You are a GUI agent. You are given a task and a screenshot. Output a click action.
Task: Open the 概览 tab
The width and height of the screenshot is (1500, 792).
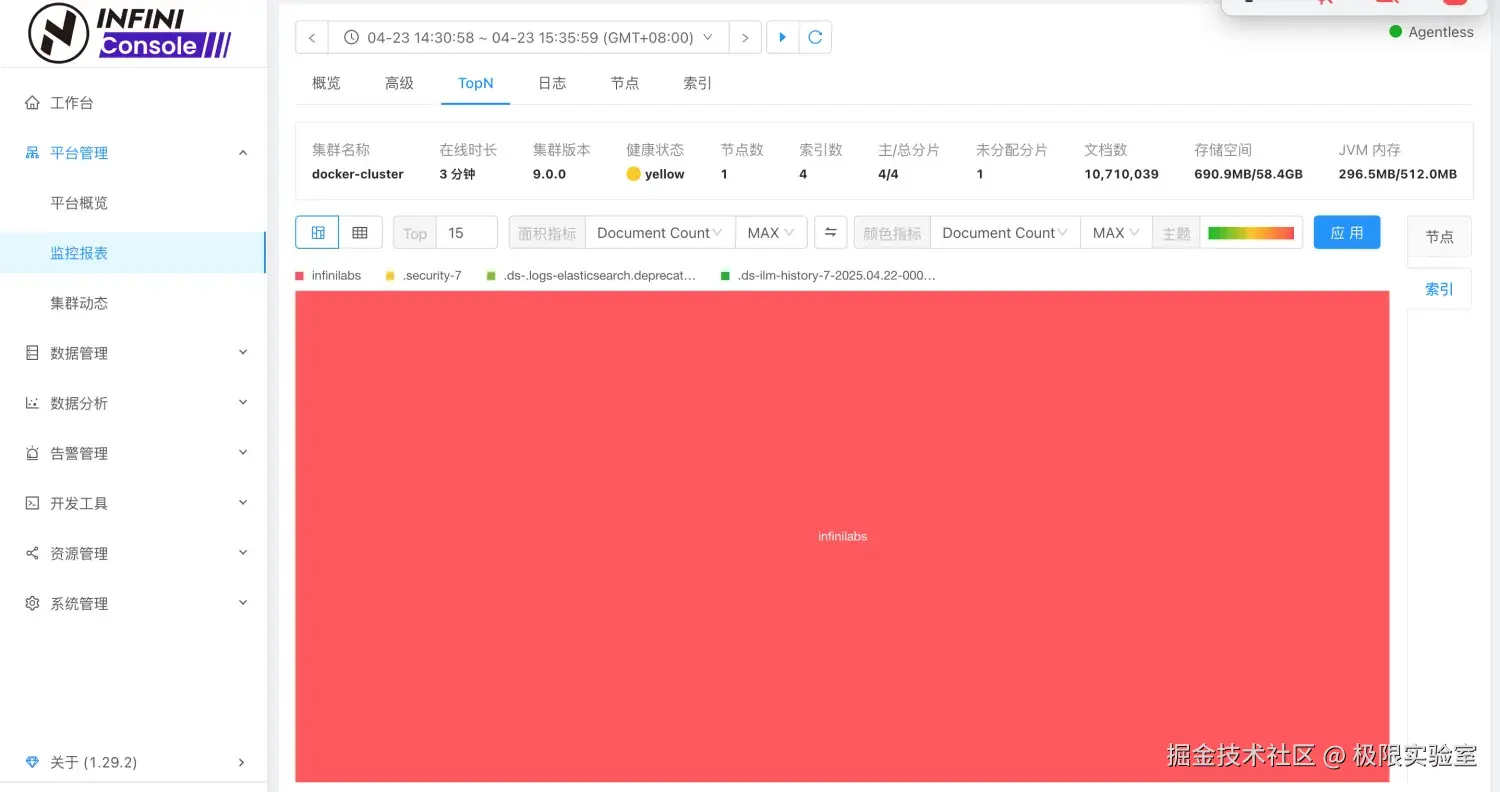point(326,83)
